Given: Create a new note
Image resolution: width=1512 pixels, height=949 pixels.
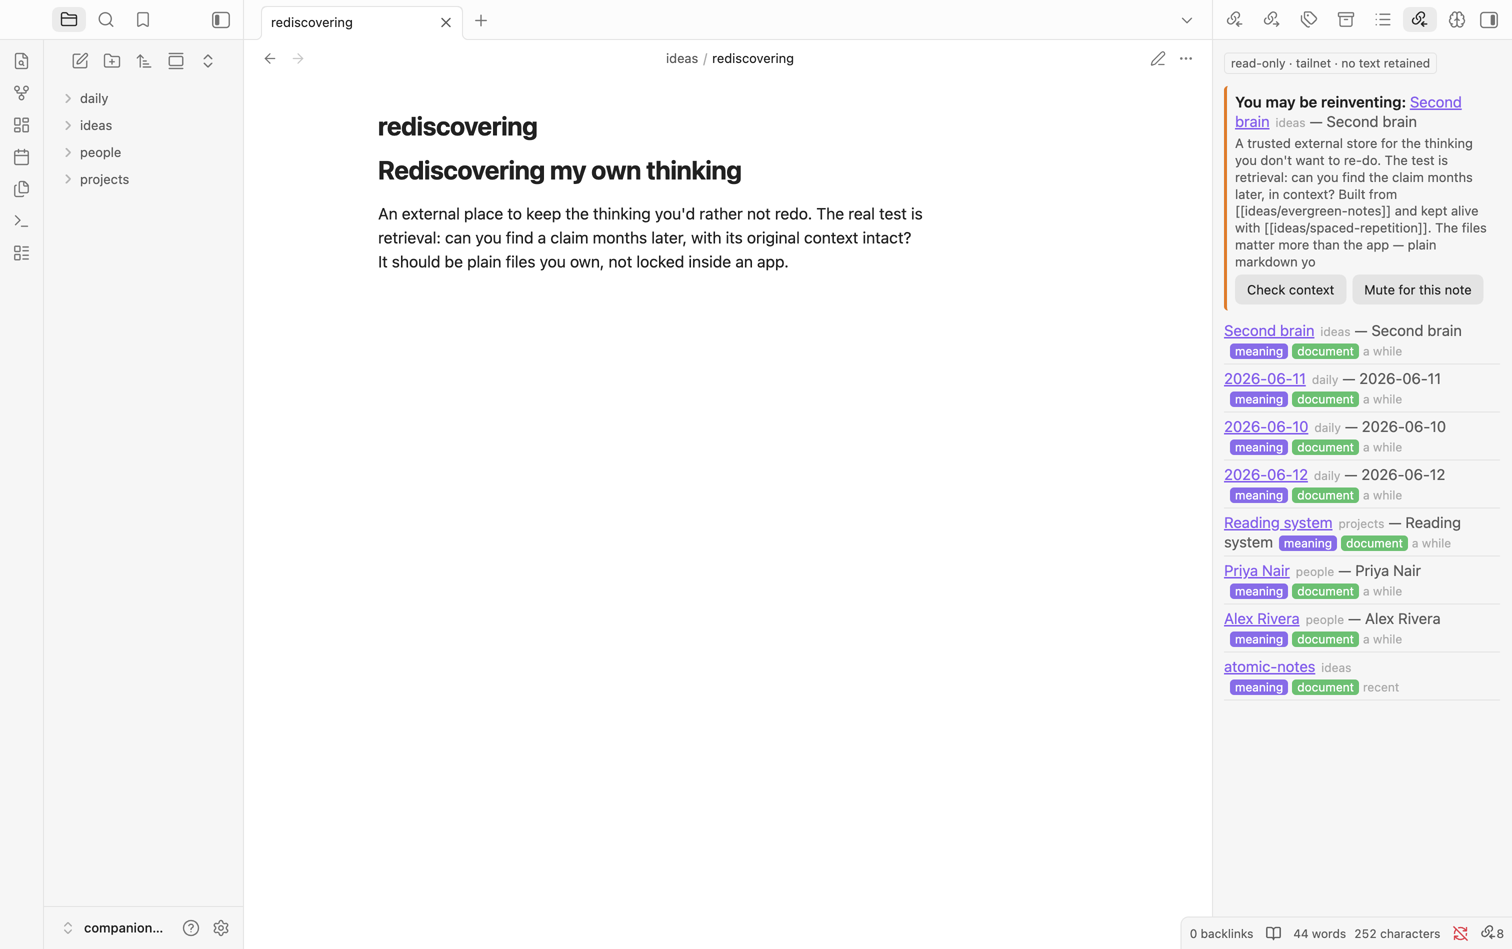Looking at the screenshot, I should 80,61.
